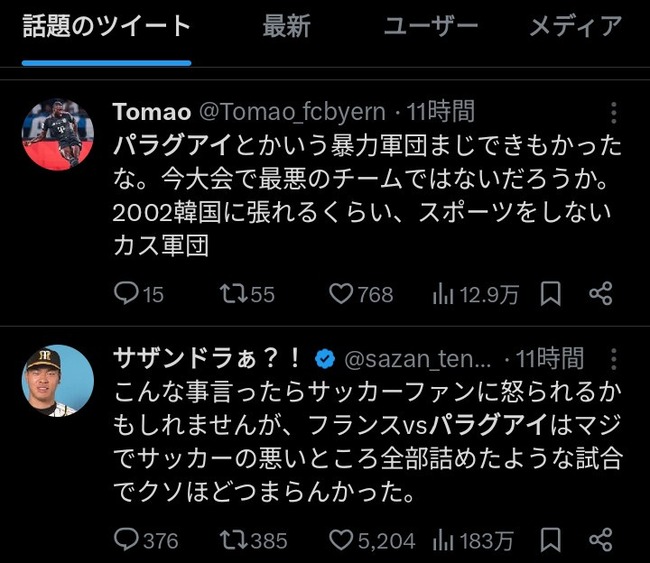Switch to the ユーザー tab
This screenshot has width=650, height=563.
[x=431, y=26]
